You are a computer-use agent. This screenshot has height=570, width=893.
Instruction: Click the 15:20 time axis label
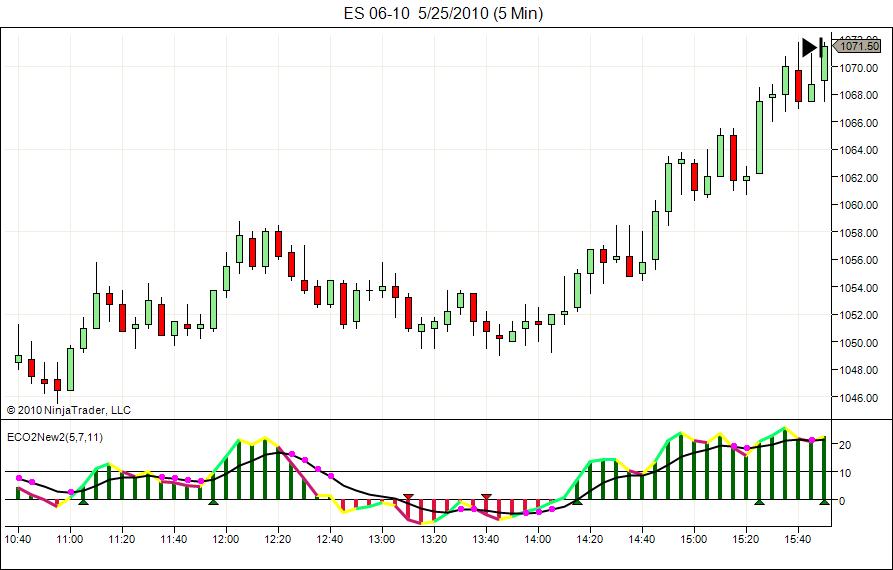point(745,539)
